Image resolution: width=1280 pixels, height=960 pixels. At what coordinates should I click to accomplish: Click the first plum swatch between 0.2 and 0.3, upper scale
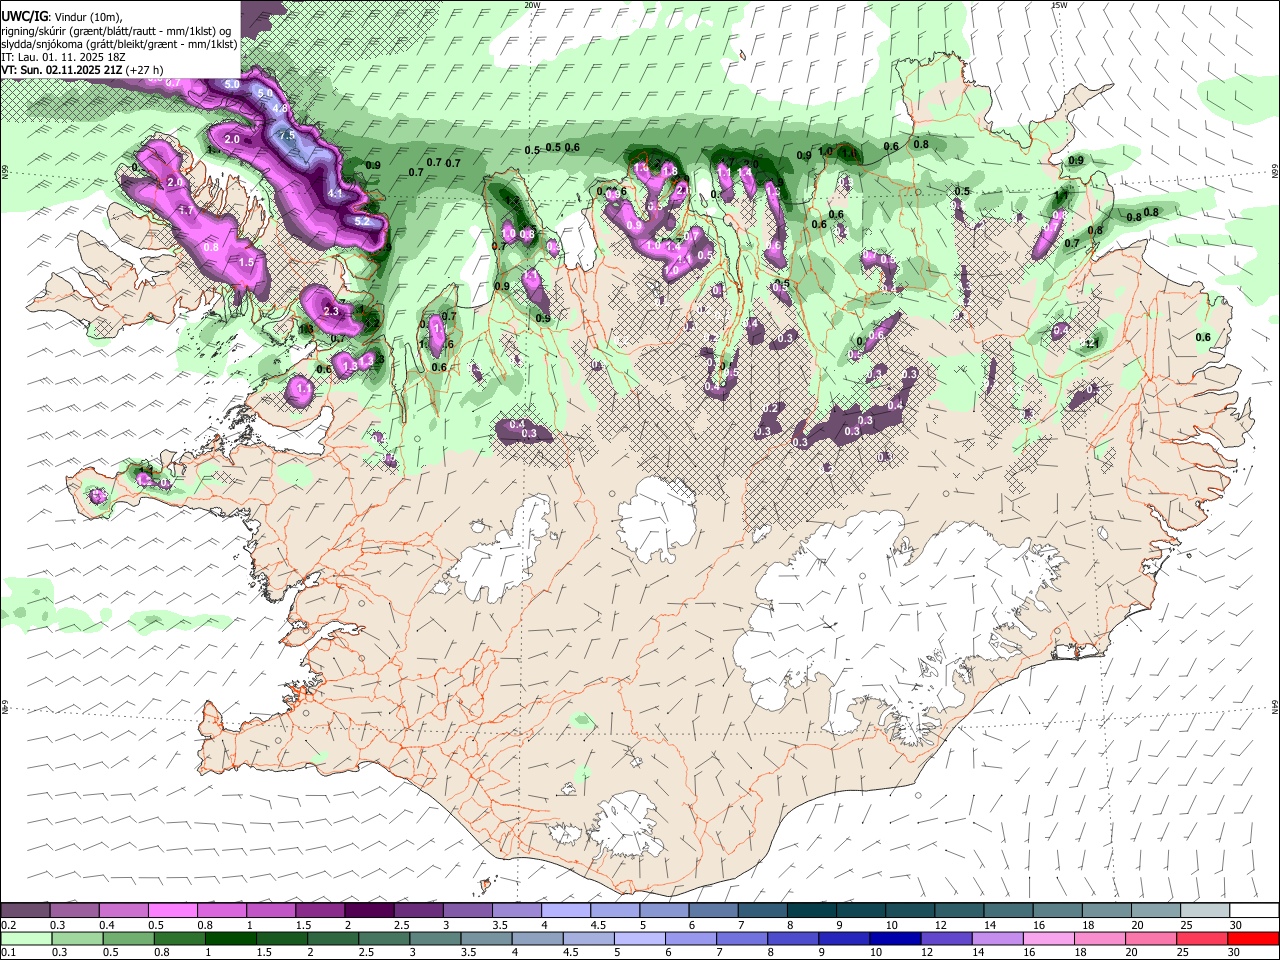coord(25,911)
